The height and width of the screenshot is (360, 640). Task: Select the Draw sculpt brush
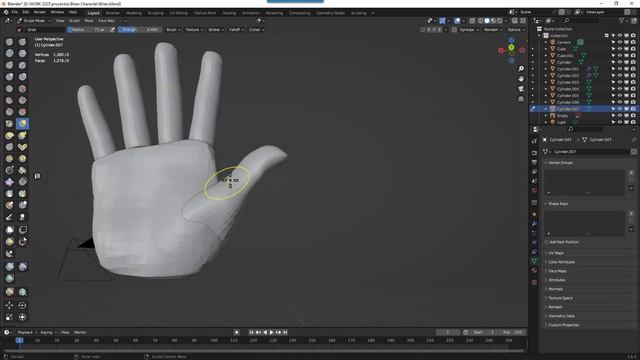[x=9, y=42]
